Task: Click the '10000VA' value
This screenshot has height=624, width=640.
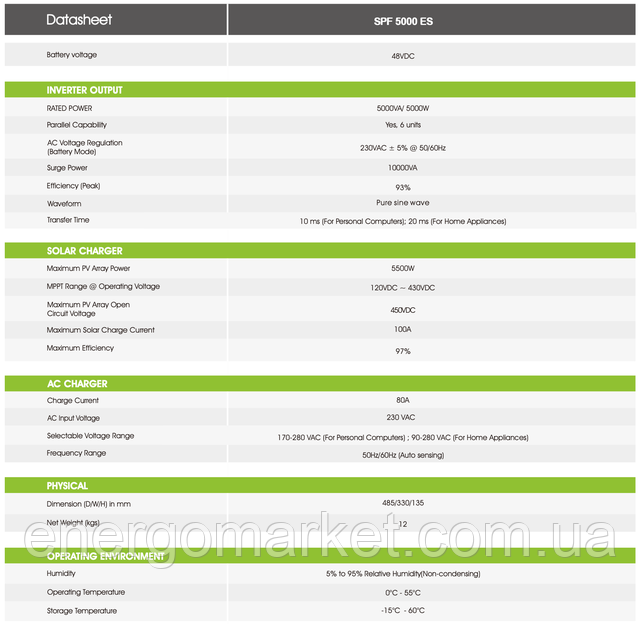Action: pos(403,168)
